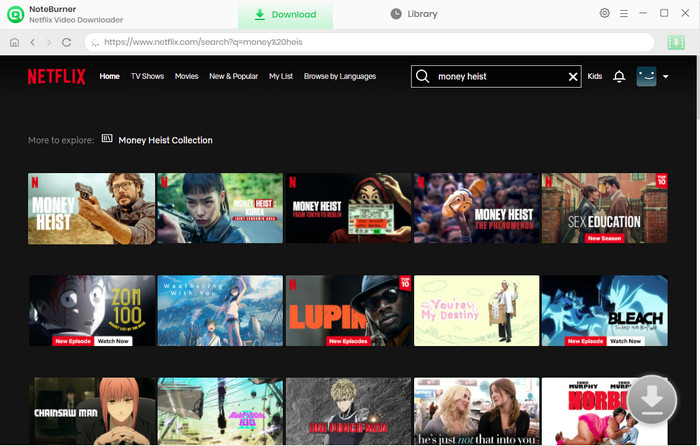Click the Netflix search magnifier icon
The image size is (700, 446).
422,76
